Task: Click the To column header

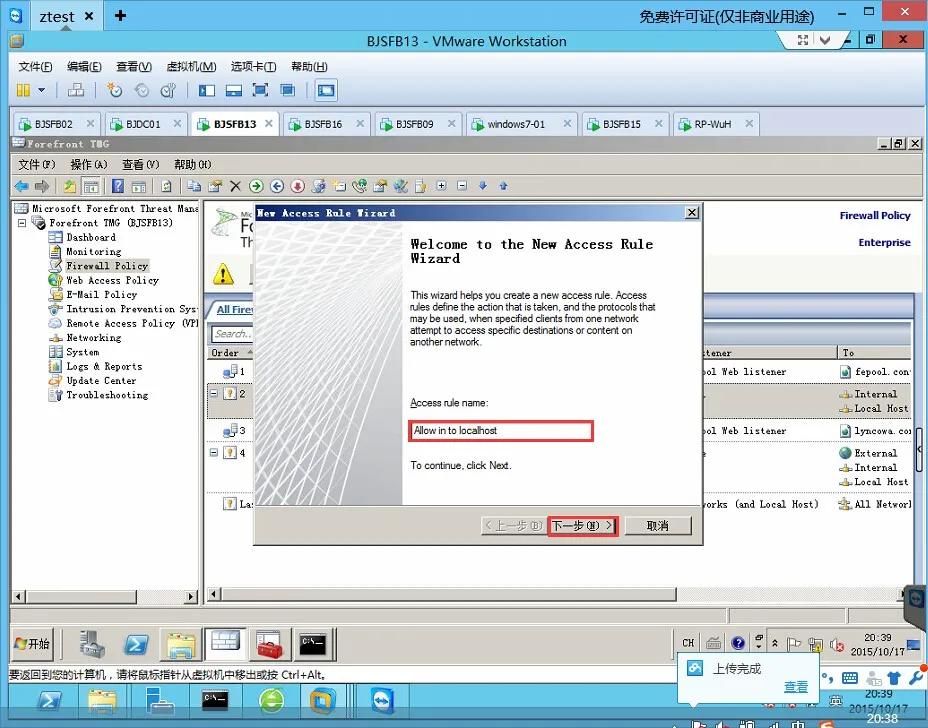Action: point(874,353)
